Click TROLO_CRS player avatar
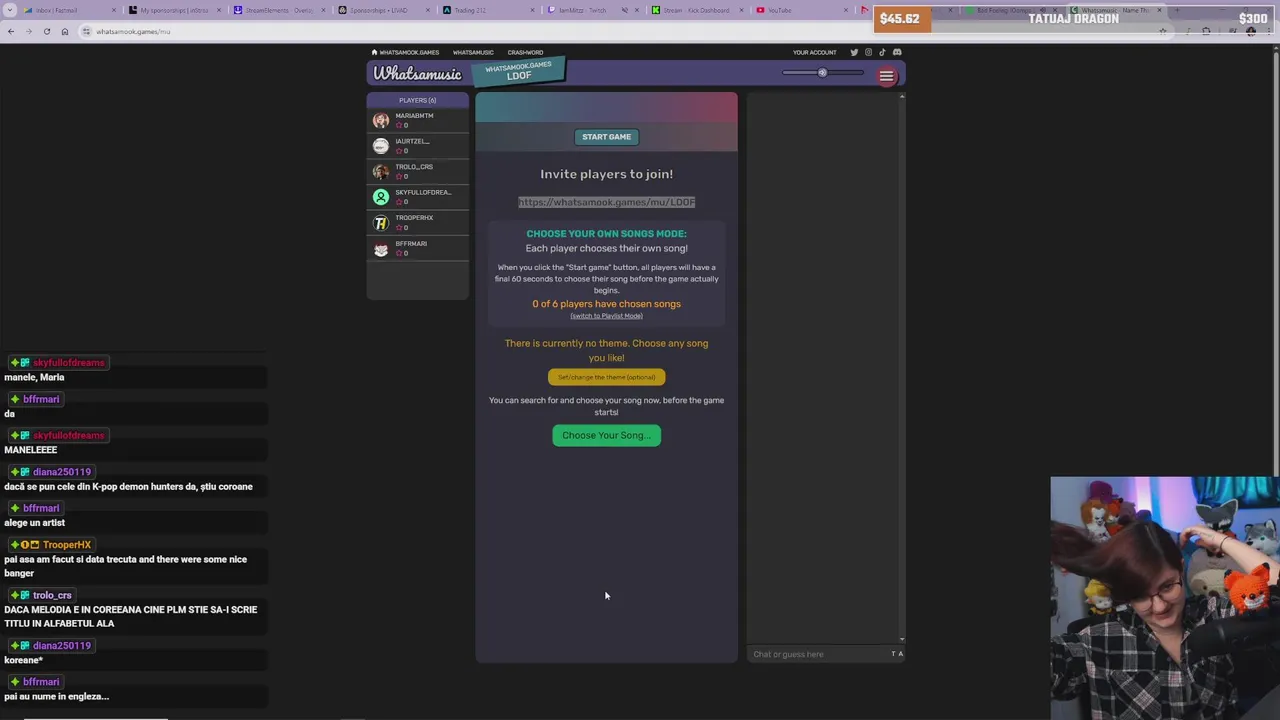Viewport: 1280px width, 720px height. [381, 171]
